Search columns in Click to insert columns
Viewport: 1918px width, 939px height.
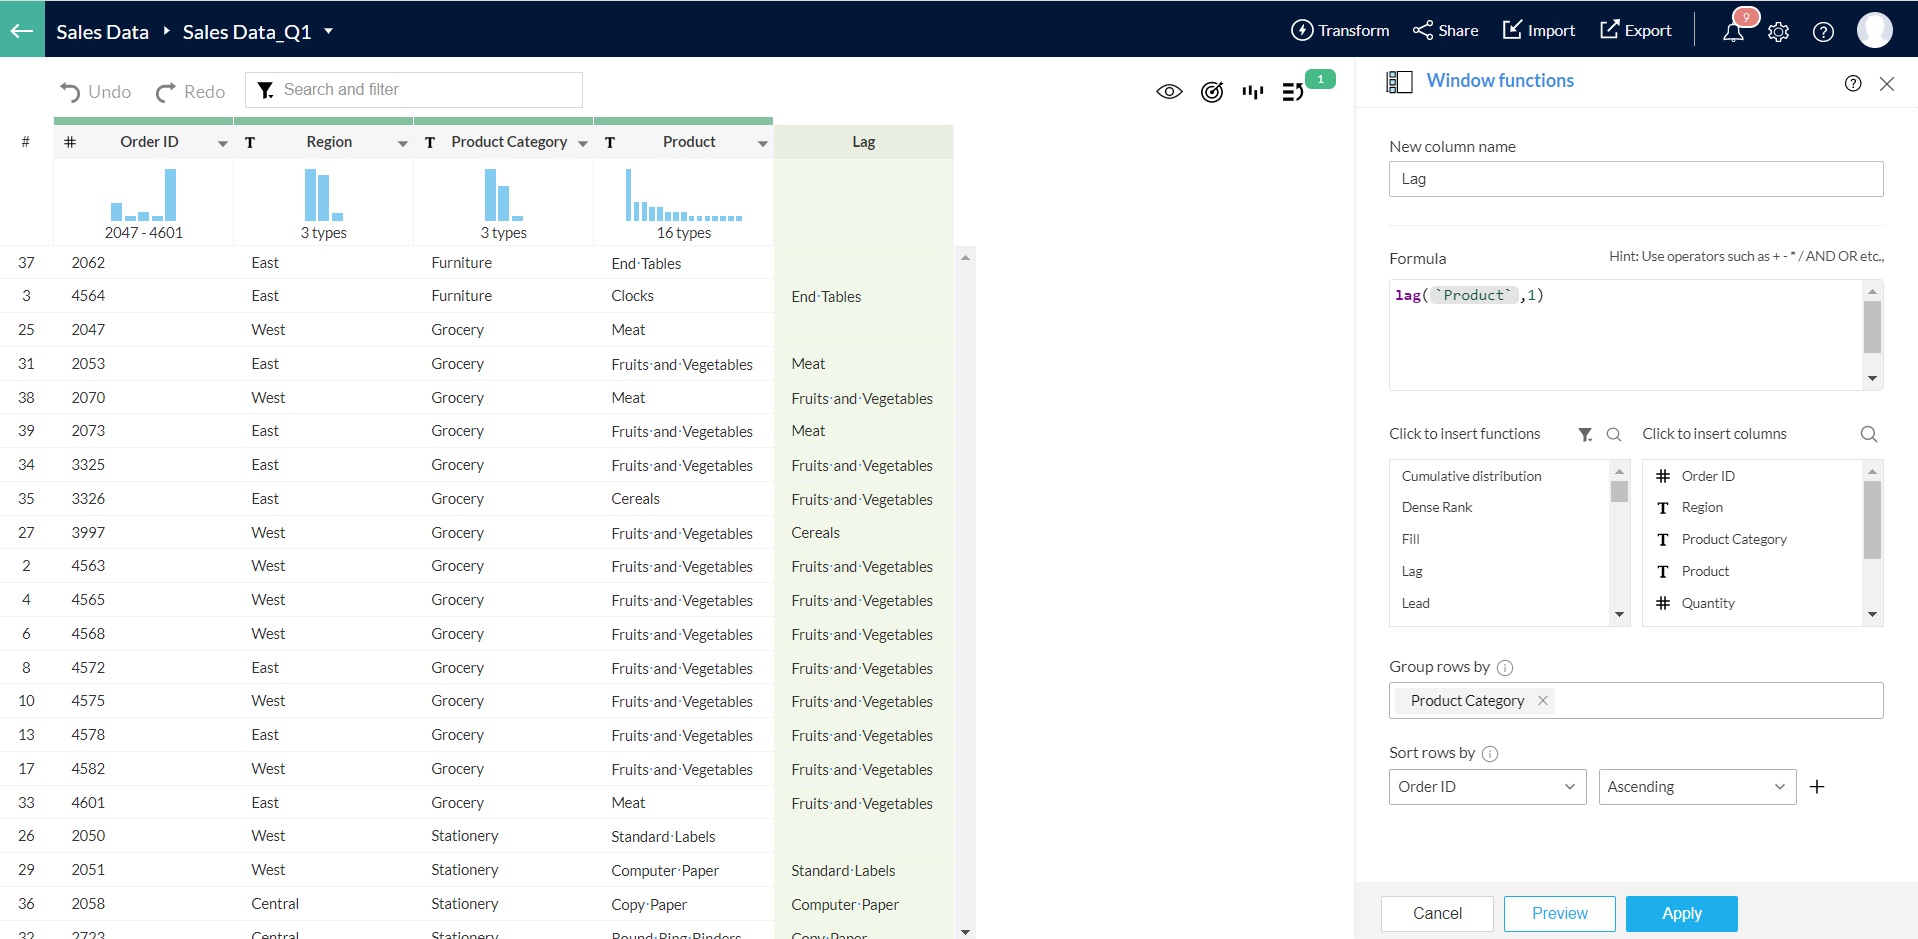click(1868, 434)
